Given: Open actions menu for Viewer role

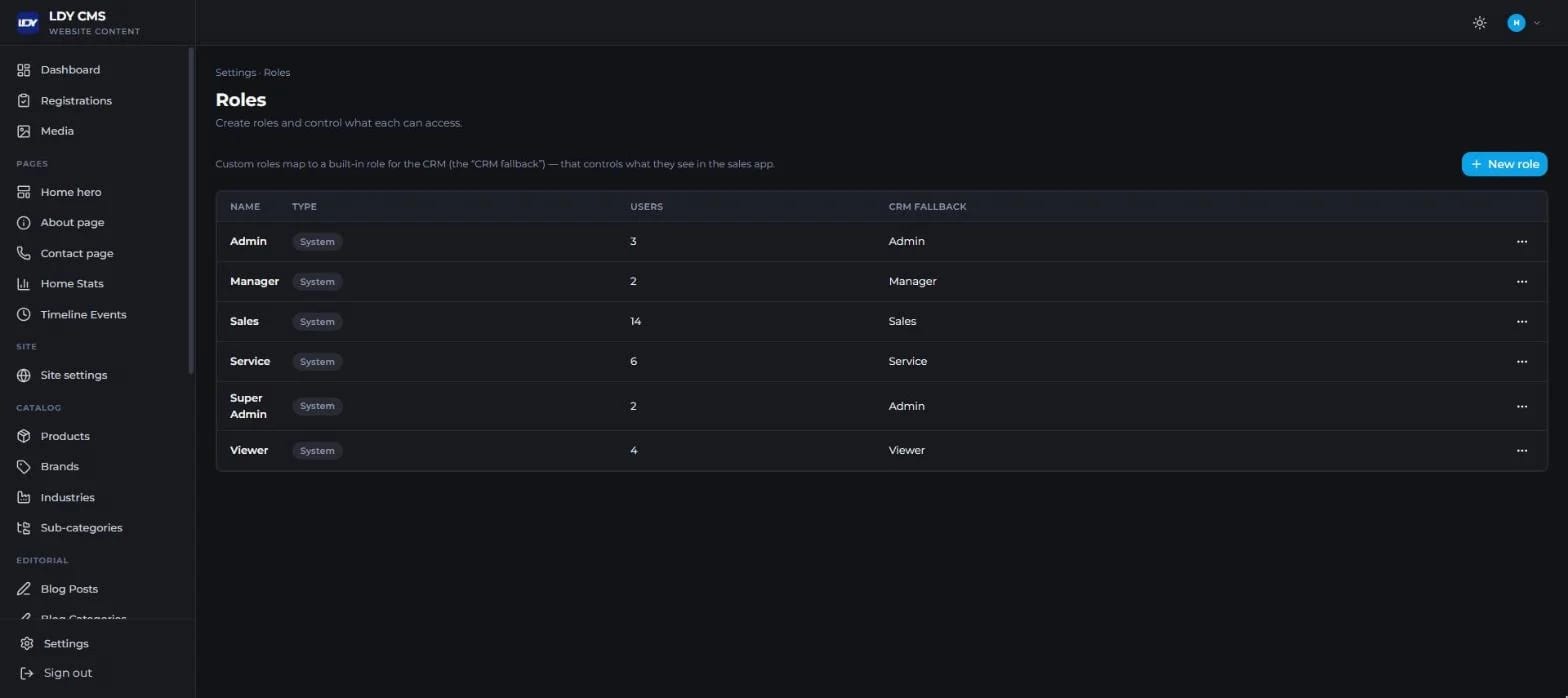Looking at the screenshot, I should 1522,450.
